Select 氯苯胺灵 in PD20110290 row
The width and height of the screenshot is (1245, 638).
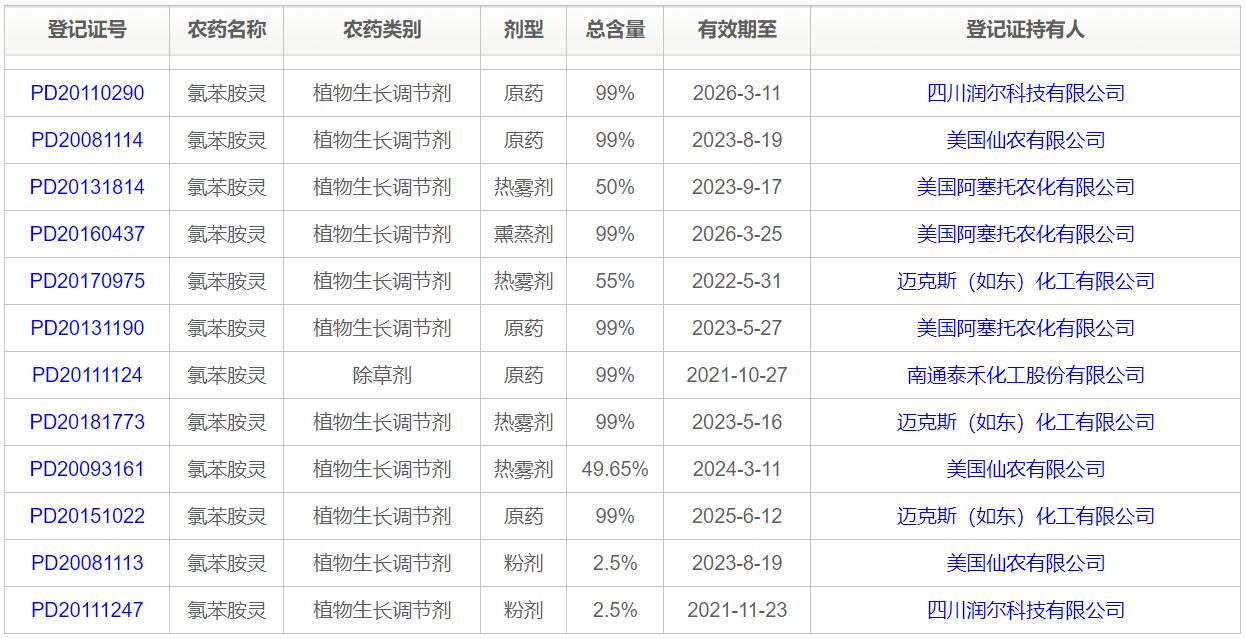pyautogui.click(x=227, y=93)
